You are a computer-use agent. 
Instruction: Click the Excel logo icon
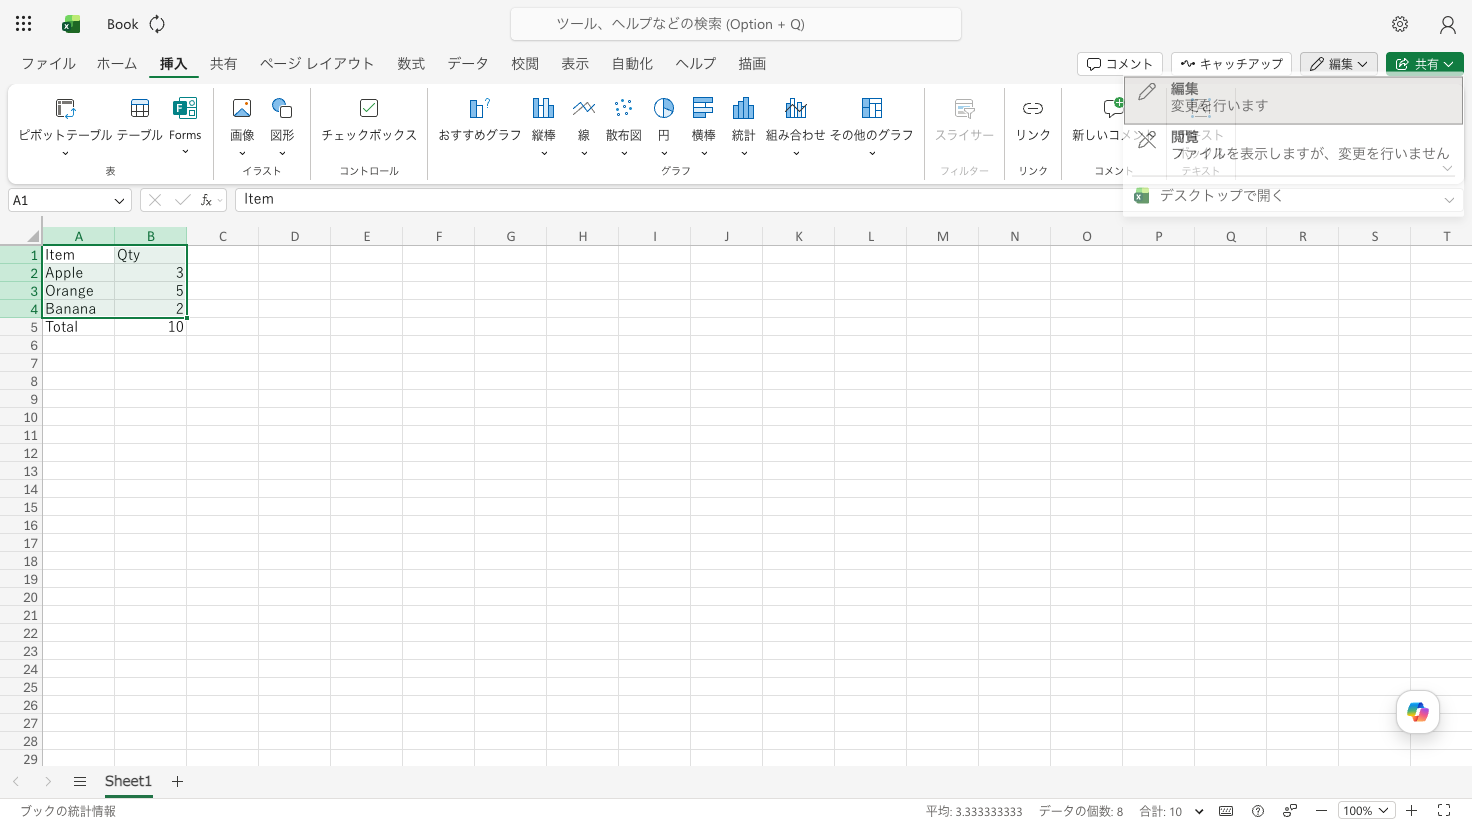pos(71,24)
